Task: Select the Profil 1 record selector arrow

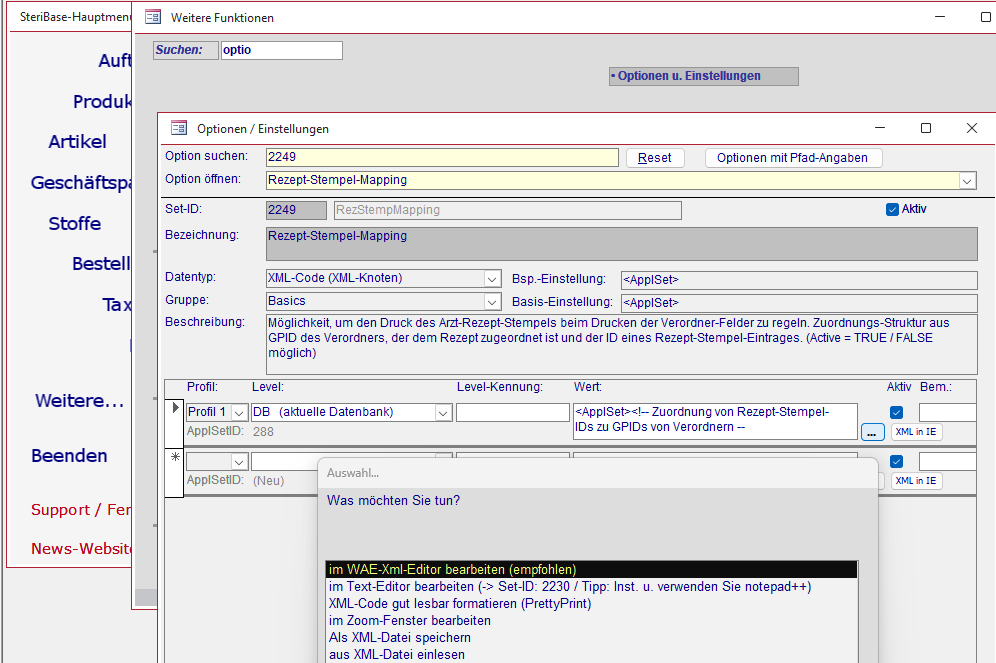Action: coord(175,408)
